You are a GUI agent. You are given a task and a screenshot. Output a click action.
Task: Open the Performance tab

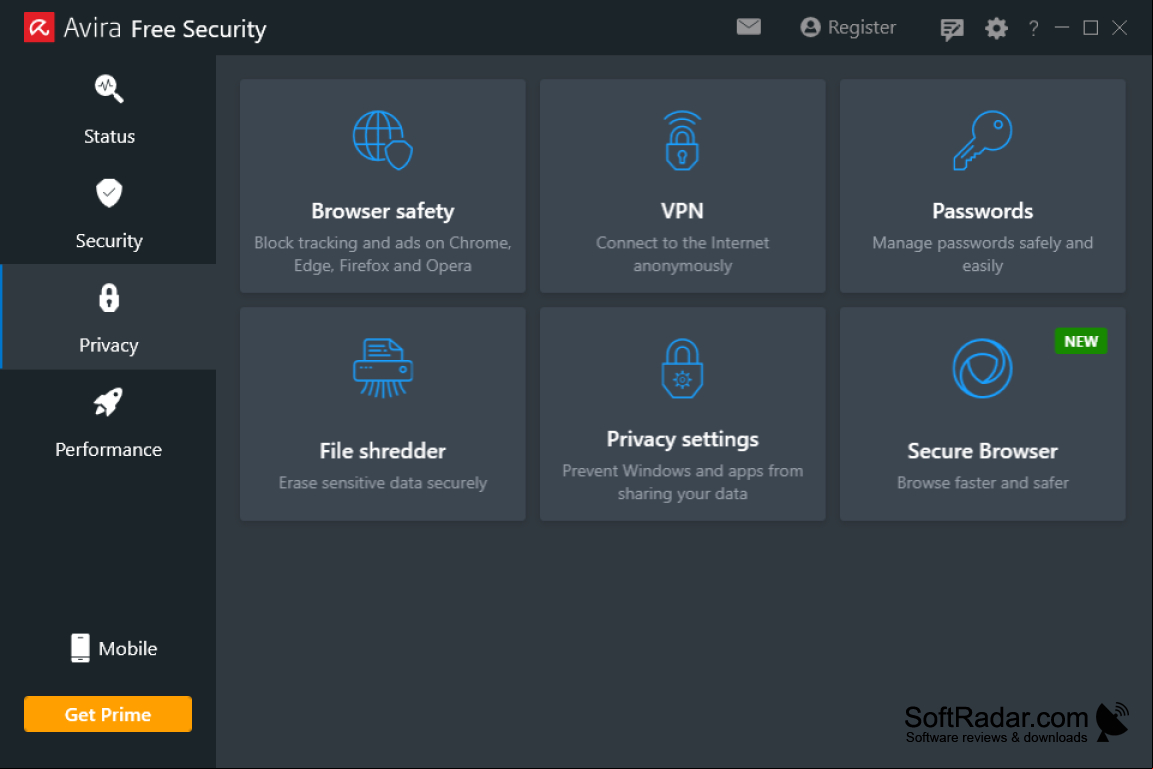tap(109, 421)
